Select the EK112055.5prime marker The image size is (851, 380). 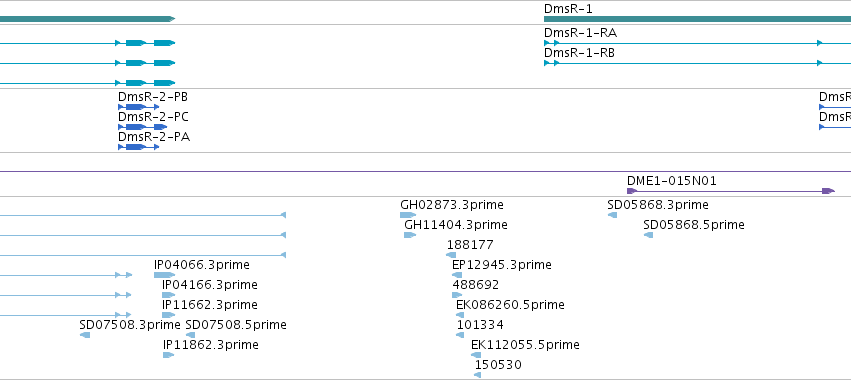[476, 355]
